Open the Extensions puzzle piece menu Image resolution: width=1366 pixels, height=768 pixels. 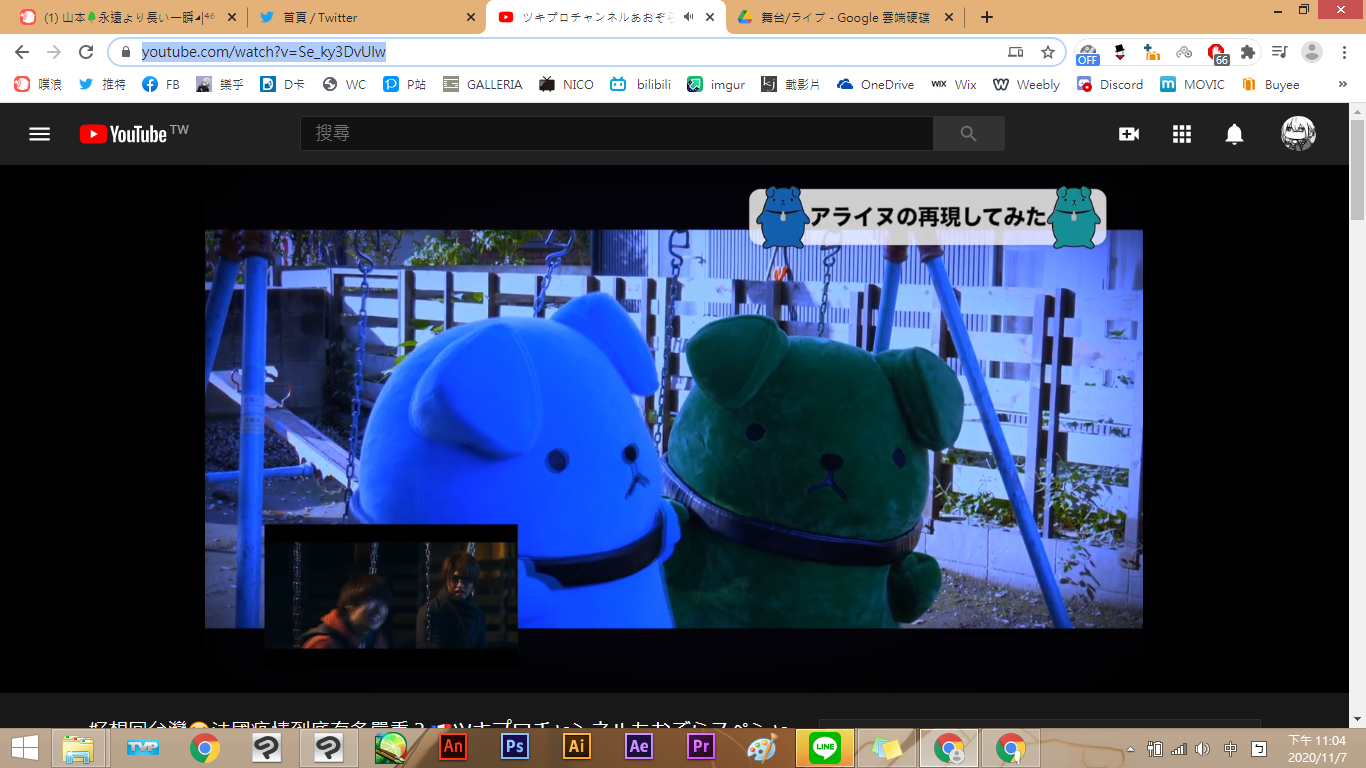tap(1248, 52)
